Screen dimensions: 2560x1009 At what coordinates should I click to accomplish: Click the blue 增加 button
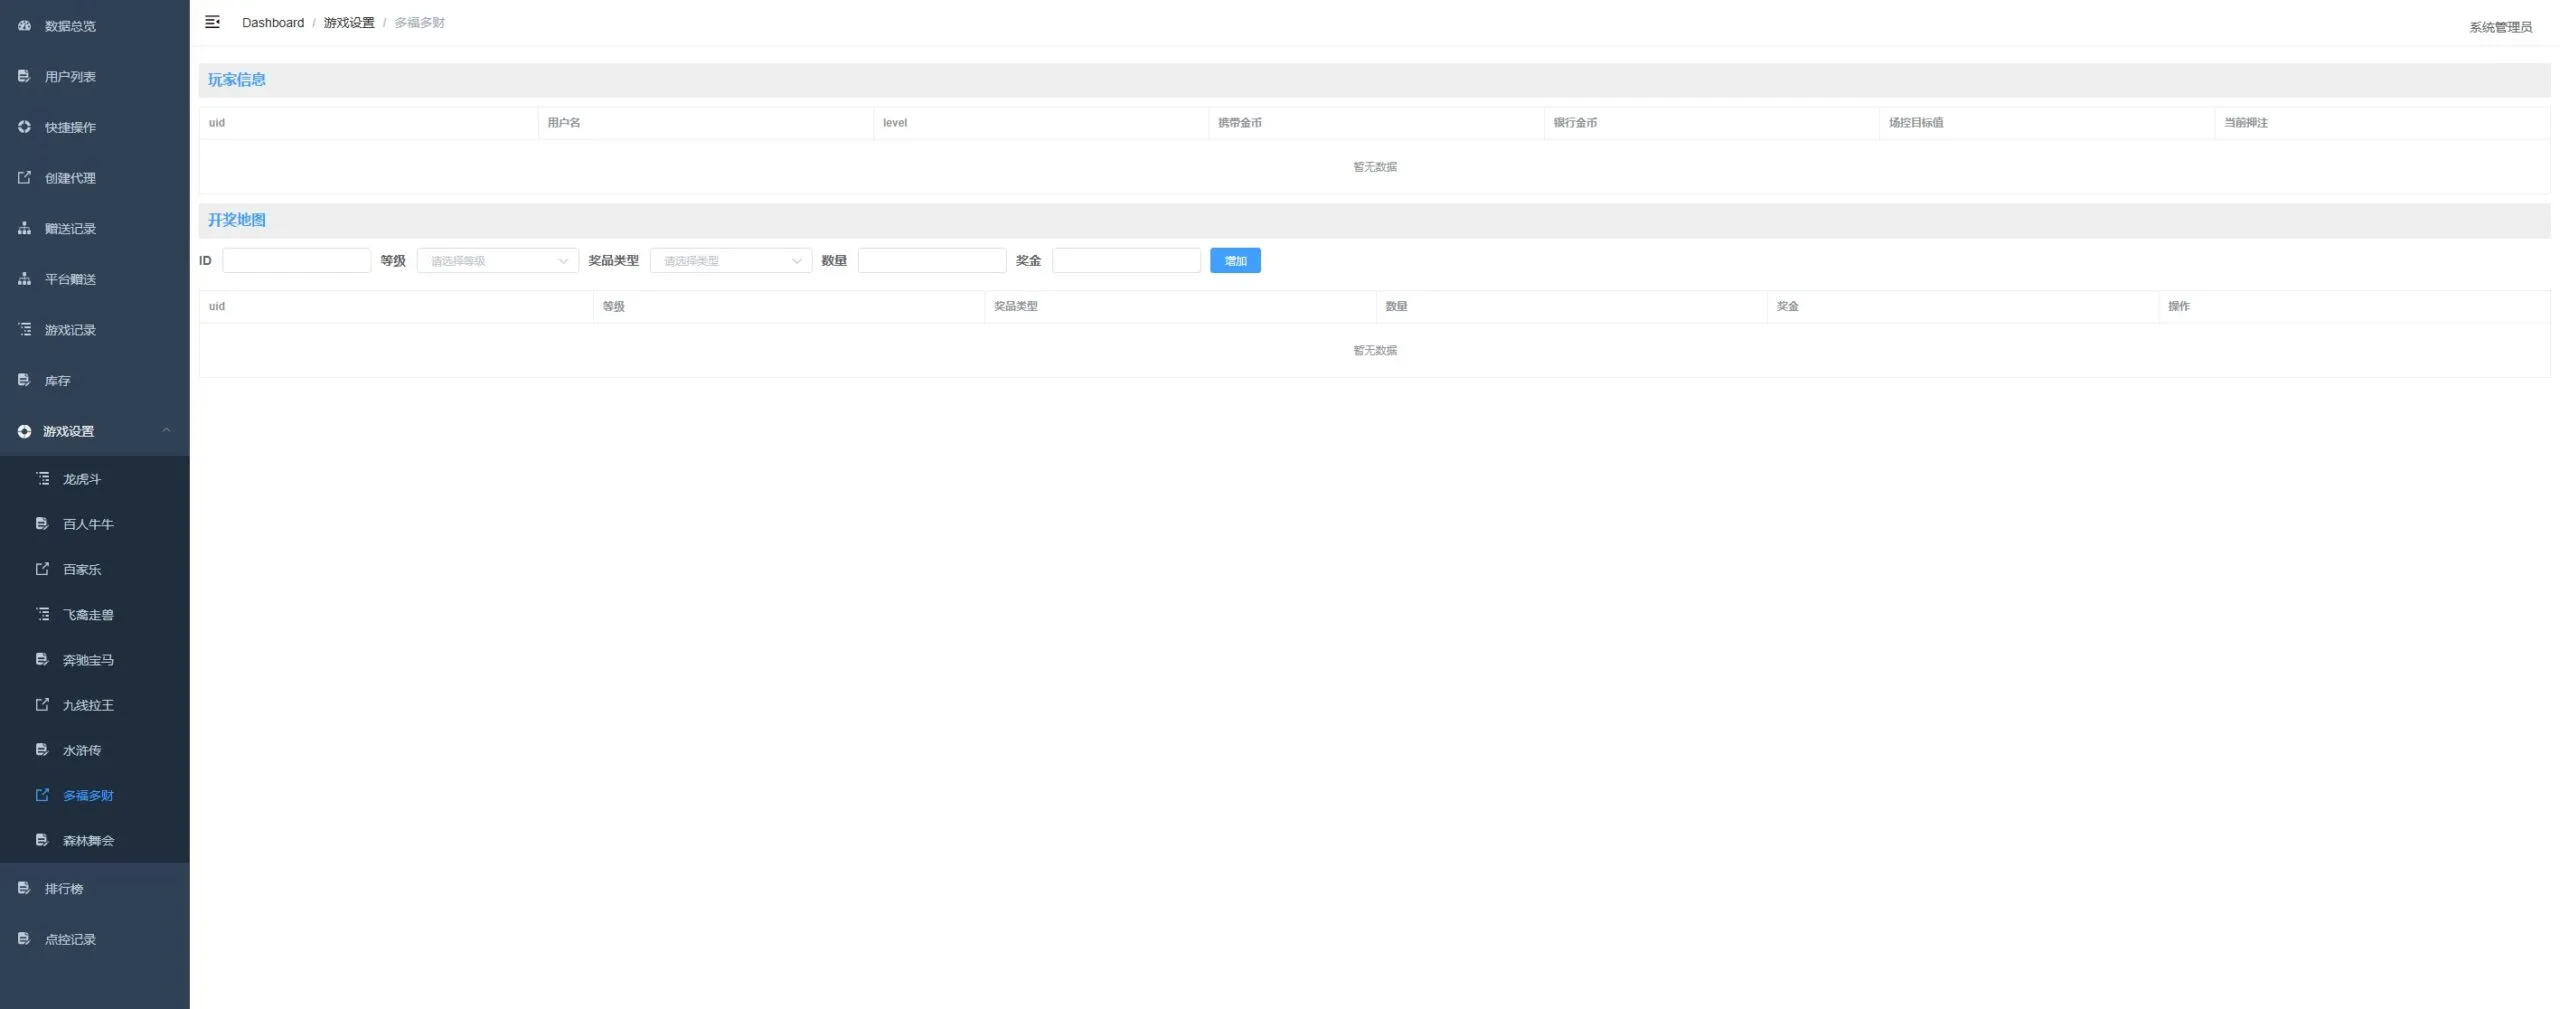pyautogui.click(x=1235, y=261)
